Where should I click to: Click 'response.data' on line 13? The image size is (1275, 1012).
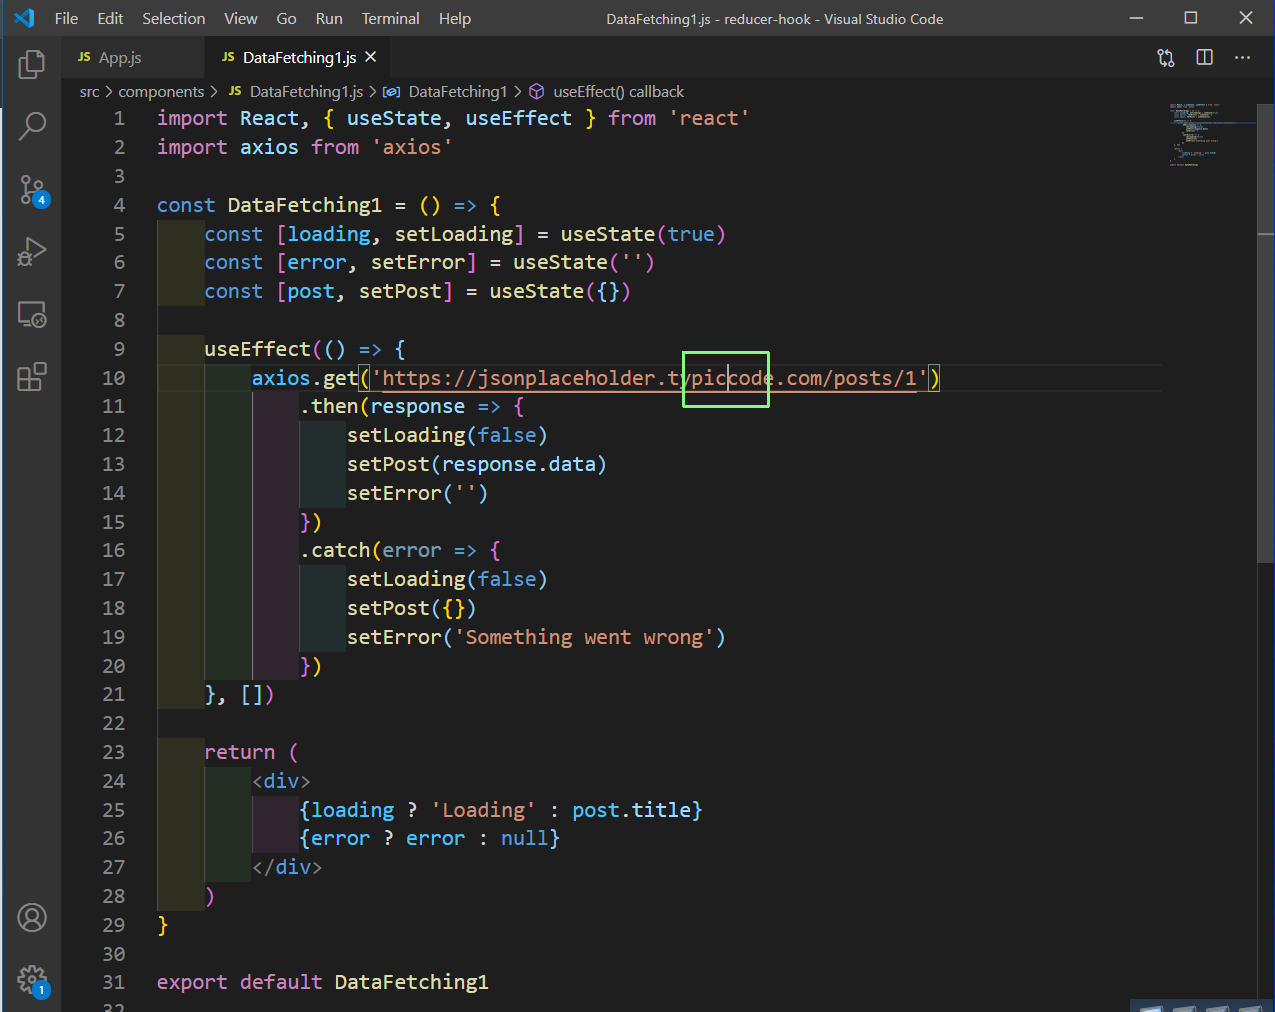tap(519, 464)
